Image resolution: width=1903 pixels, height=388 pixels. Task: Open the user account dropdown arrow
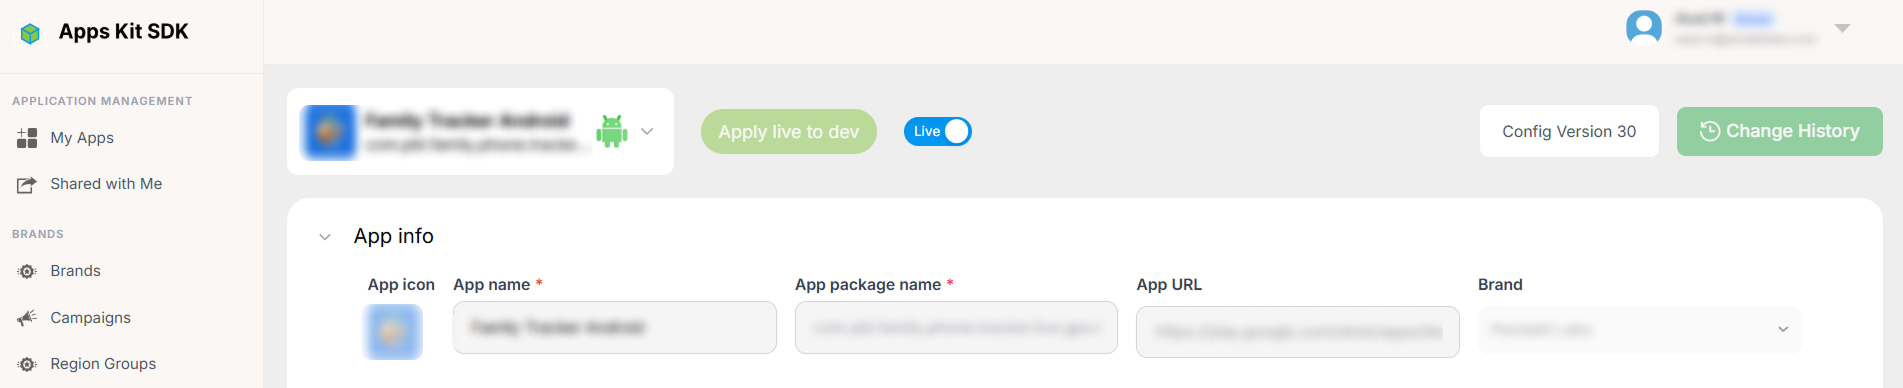1842,28
